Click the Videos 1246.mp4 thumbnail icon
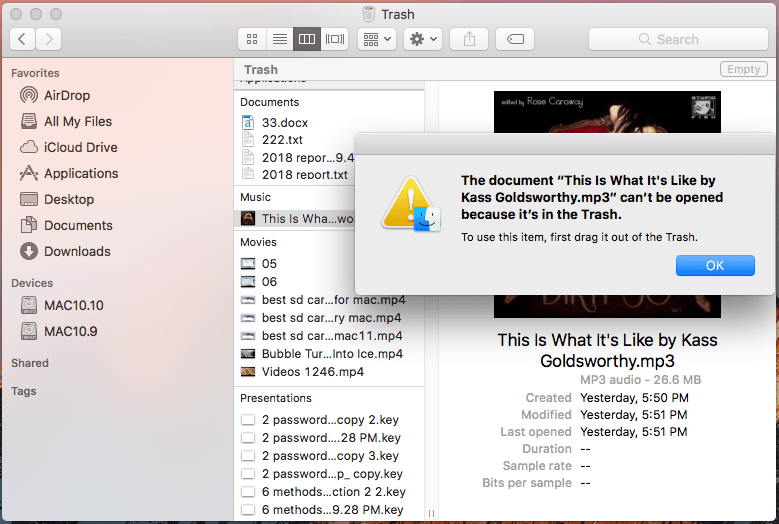Screen dimensions: 779x524 248,372
